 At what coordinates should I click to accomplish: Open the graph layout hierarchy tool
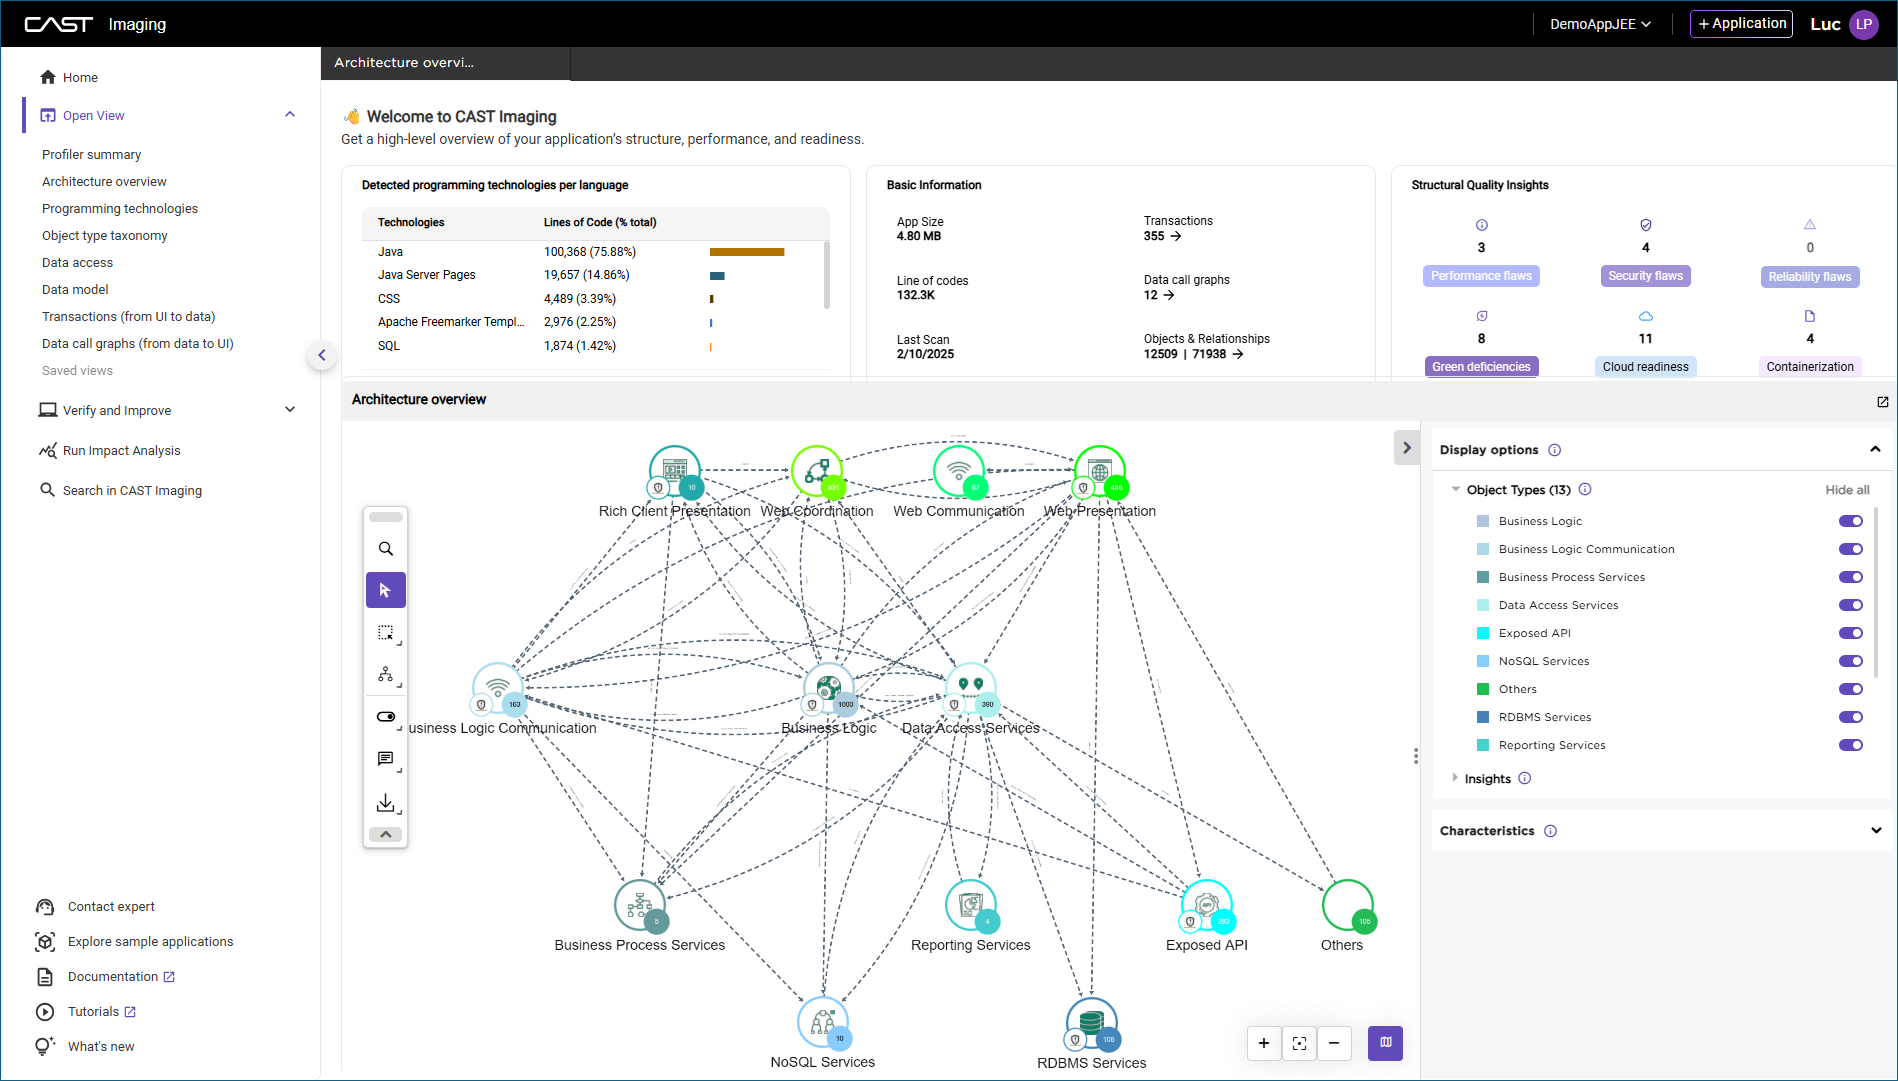click(385, 675)
